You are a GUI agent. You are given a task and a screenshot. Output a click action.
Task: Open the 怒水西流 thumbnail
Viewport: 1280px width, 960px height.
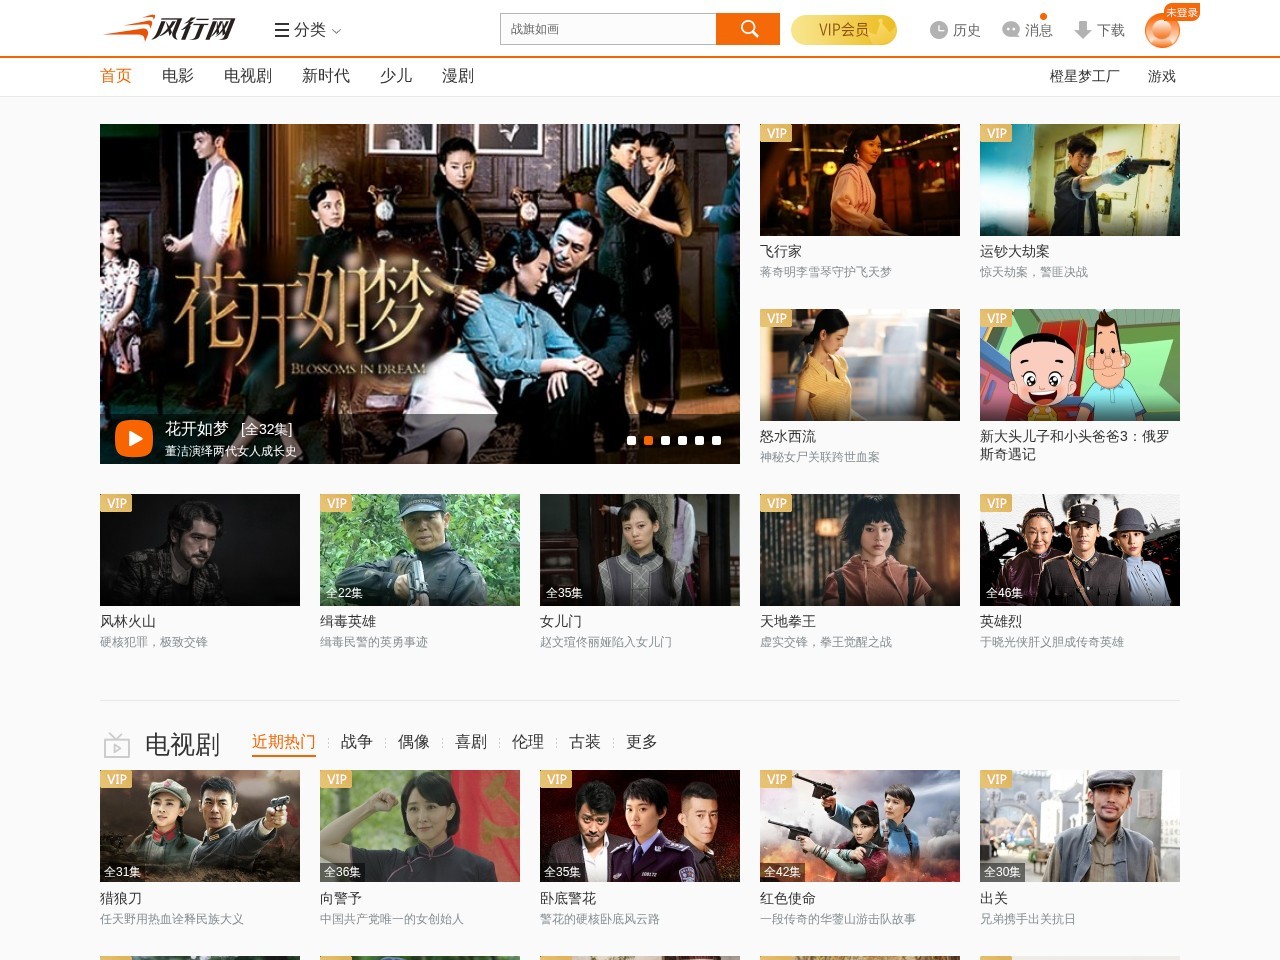[x=860, y=365]
